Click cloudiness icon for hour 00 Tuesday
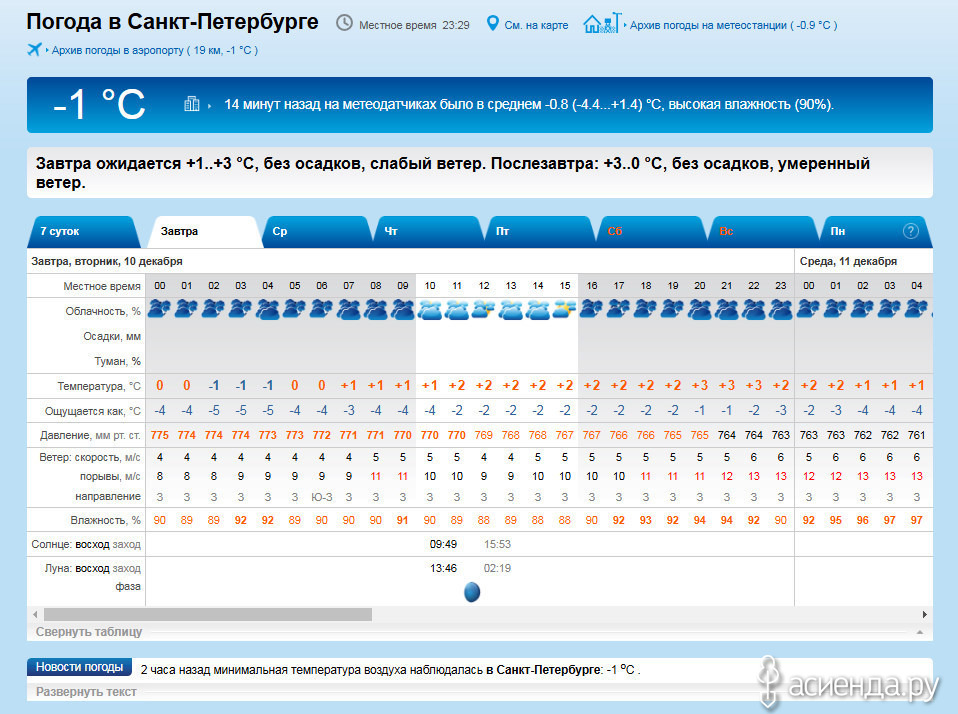This screenshot has width=958, height=714. coord(159,310)
